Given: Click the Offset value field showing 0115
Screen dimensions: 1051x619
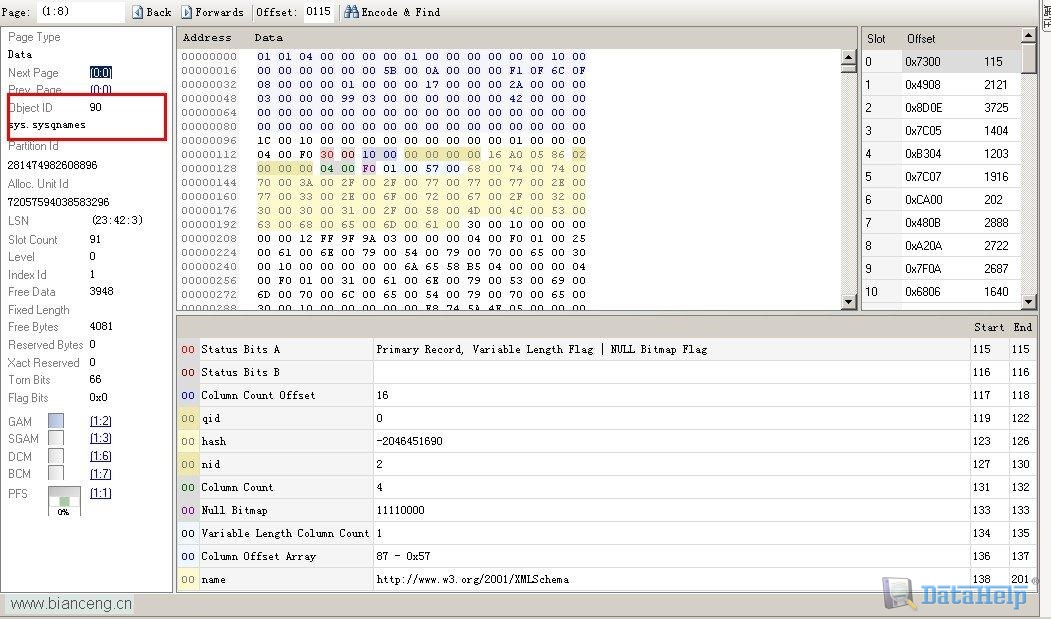Looking at the screenshot, I should click(x=318, y=12).
